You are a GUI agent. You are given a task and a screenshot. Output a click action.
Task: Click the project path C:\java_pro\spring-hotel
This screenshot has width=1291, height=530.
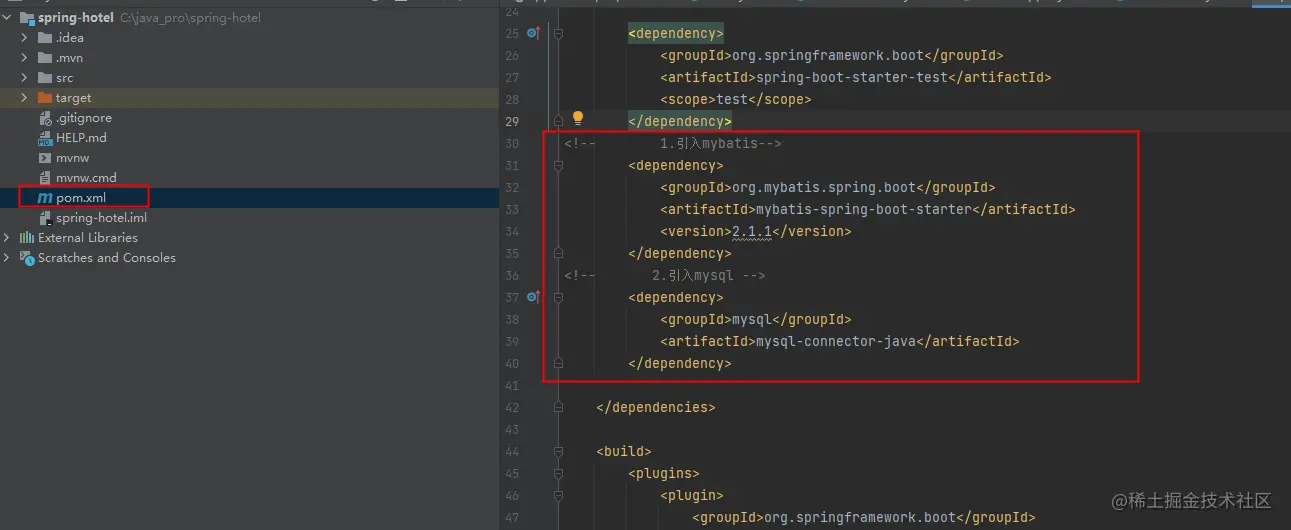tap(190, 18)
